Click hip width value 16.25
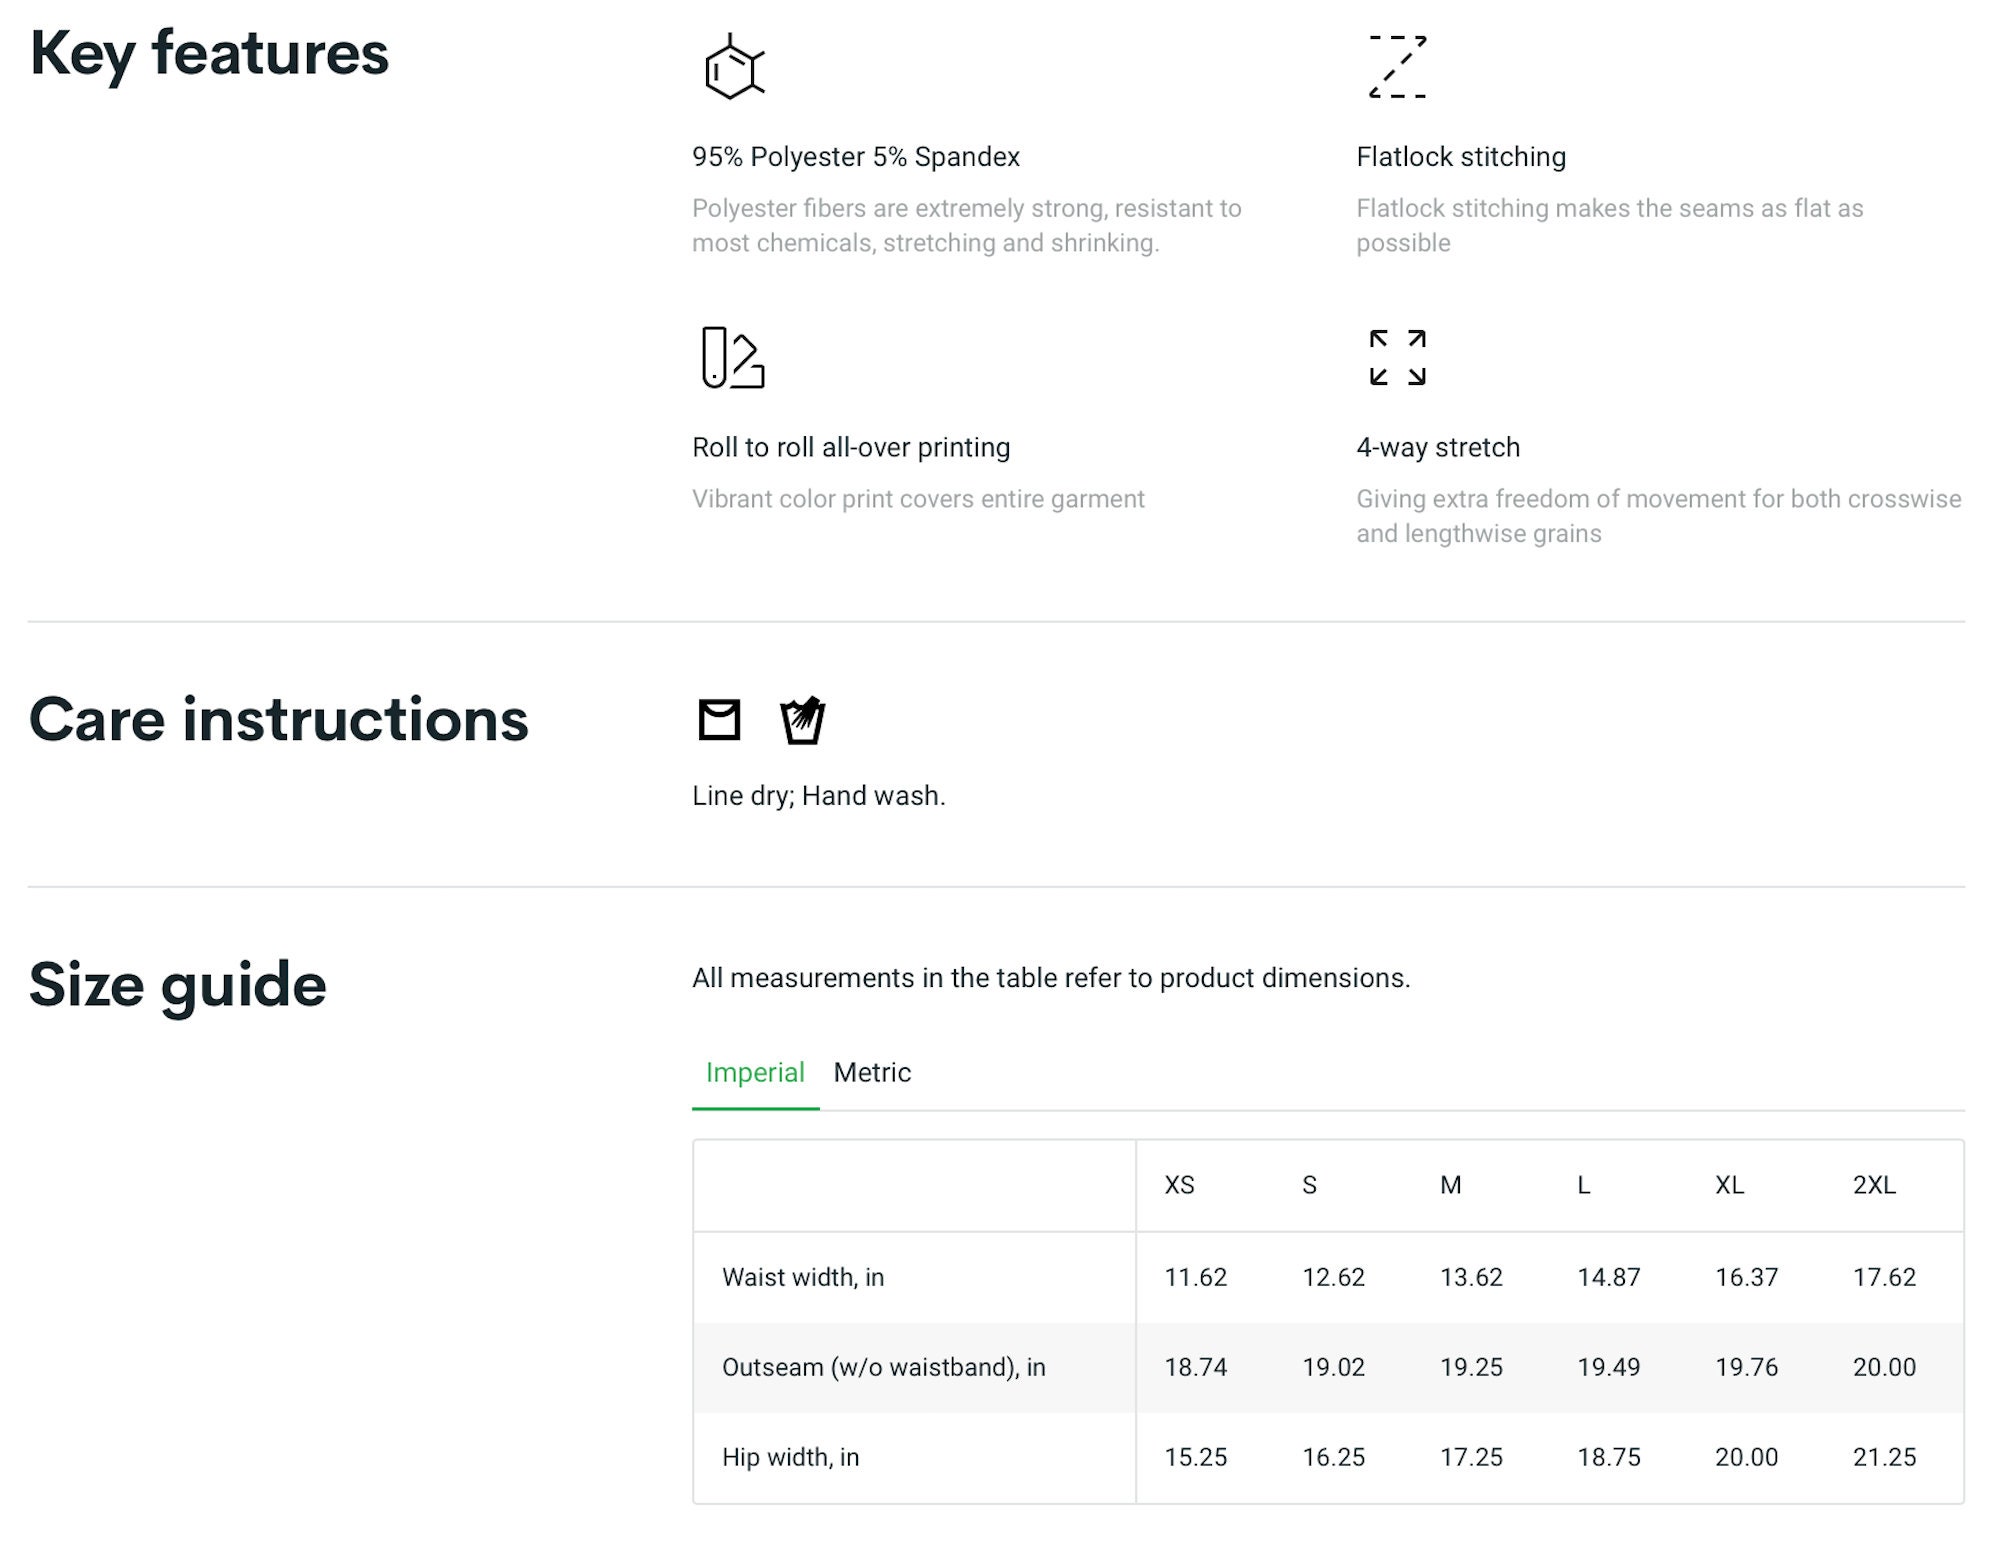Viewport: 2000px width, 1557px height. pyautogui.click(x=1333, y=1457)
